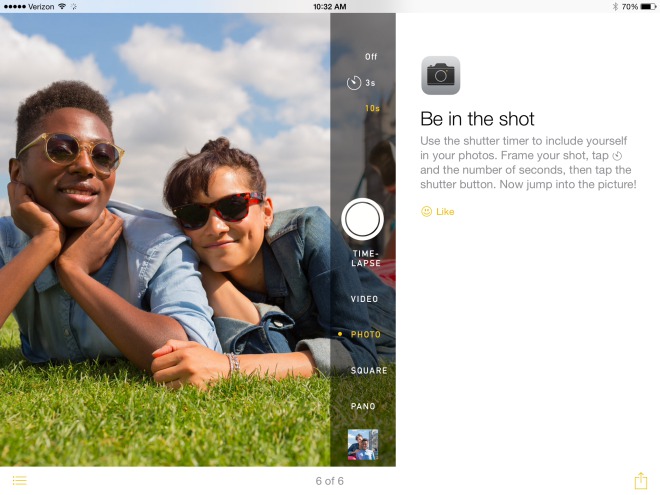
Task: Select the 3s timer option
Action: click(x=370, y=83)
